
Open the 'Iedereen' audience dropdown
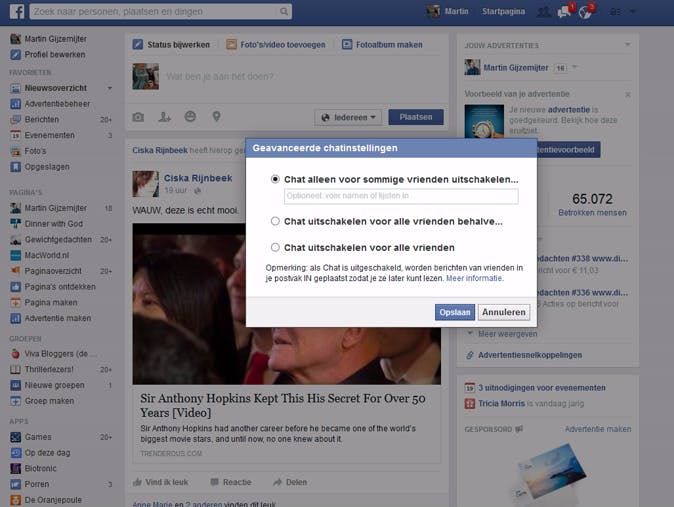tap(348, 117)
